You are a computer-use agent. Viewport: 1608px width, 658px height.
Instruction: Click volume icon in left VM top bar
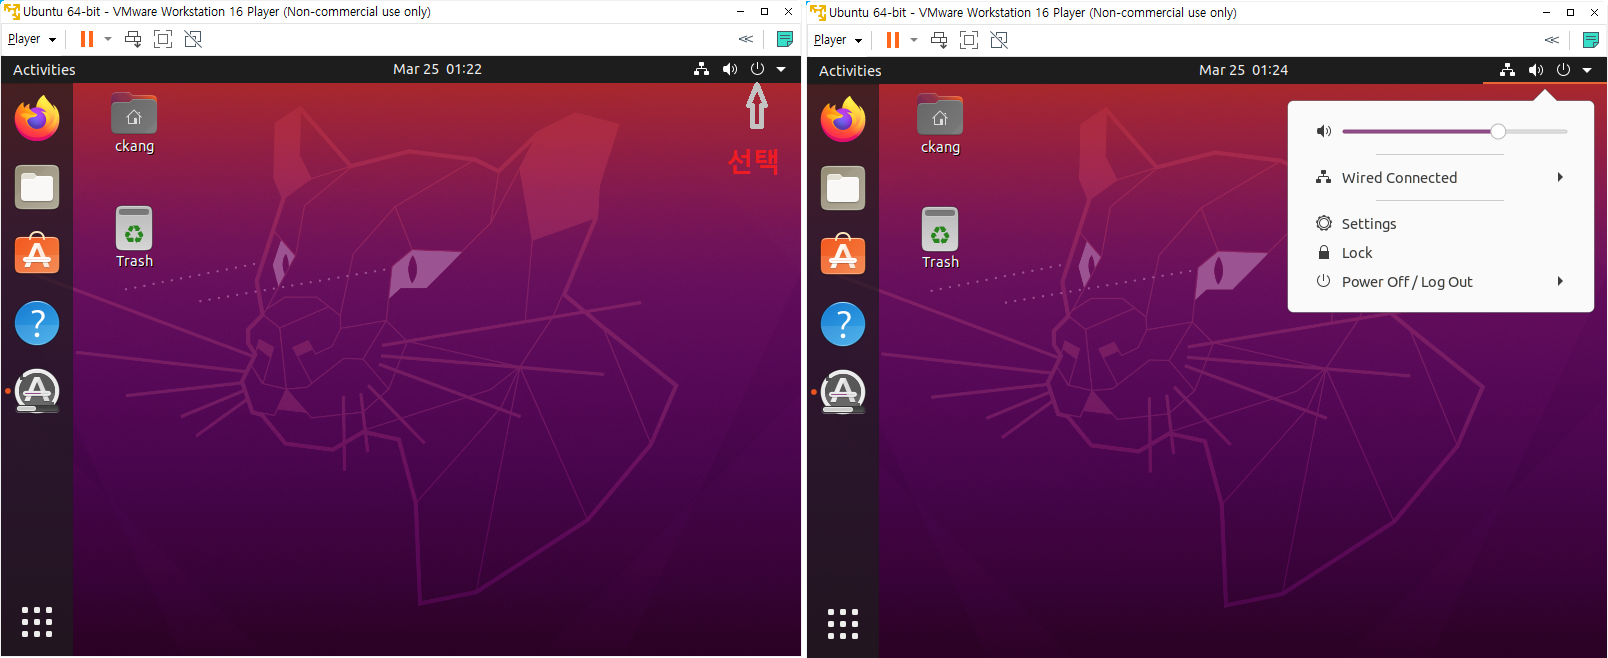click(730, 69)
